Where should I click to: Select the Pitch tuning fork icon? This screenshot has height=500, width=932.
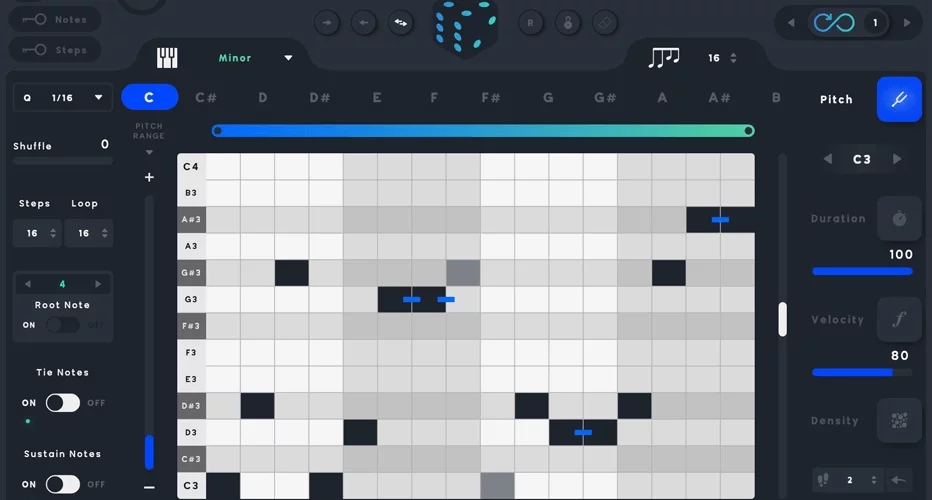899,99
